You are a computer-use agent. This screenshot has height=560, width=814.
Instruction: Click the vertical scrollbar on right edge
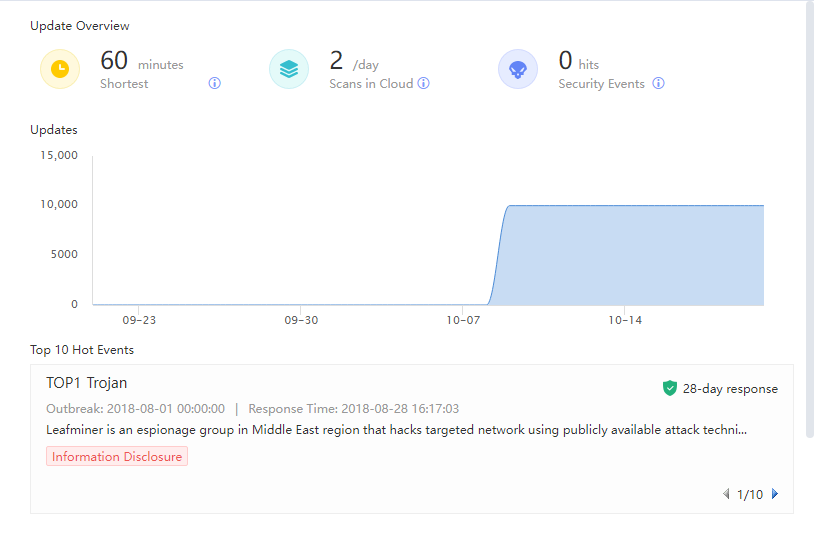coord(808,220)
